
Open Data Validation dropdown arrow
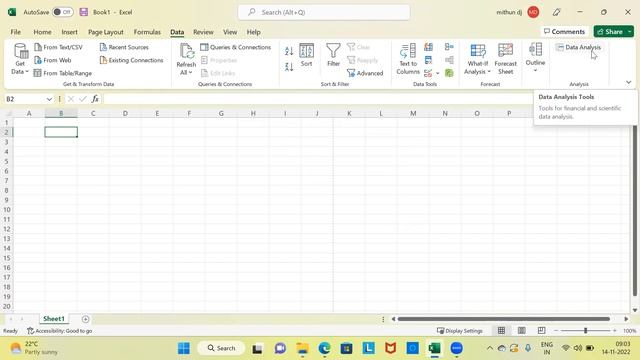click(438, 73)
